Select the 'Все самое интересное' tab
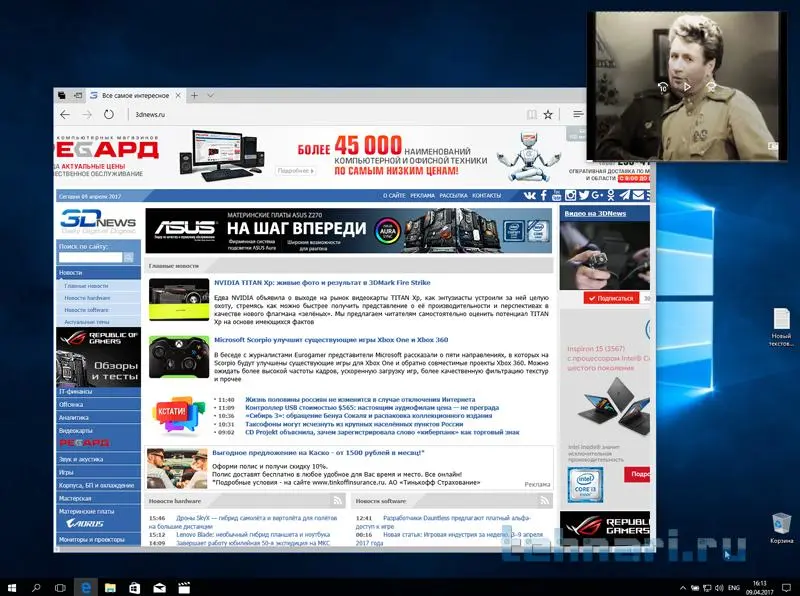 point(135,95)
